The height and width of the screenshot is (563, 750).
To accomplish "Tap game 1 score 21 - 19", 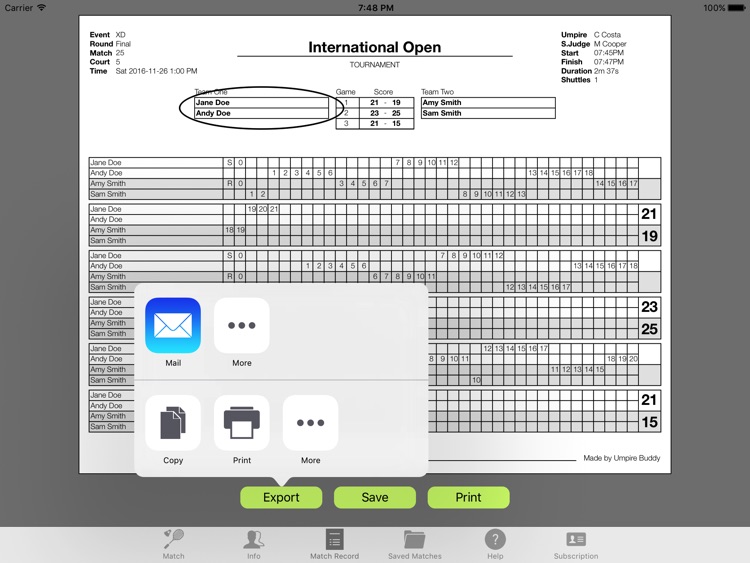I will (x=386, y=102).
